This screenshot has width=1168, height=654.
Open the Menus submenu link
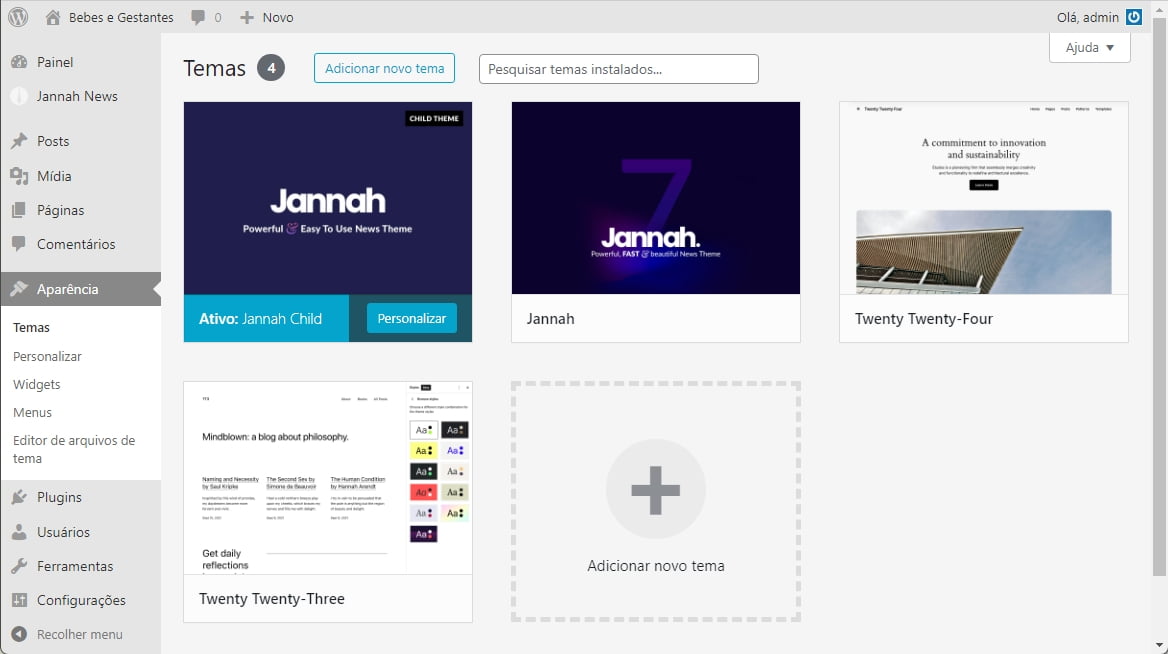pos(32,412)
